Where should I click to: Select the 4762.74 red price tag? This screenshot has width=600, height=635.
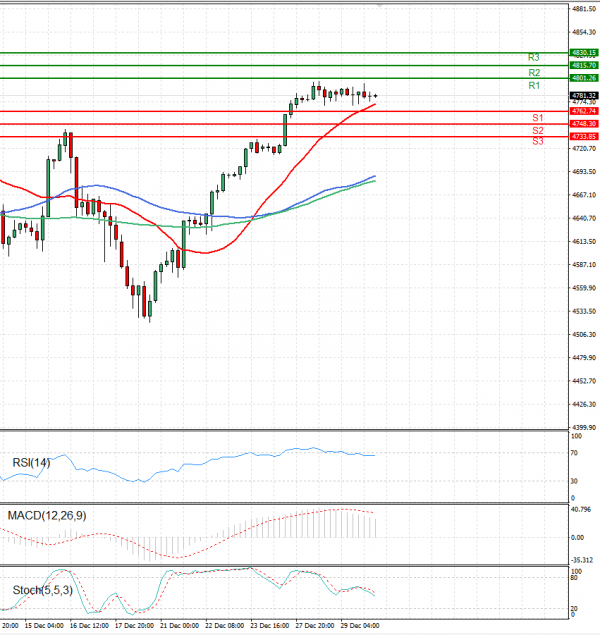click(x=584, y=111)
